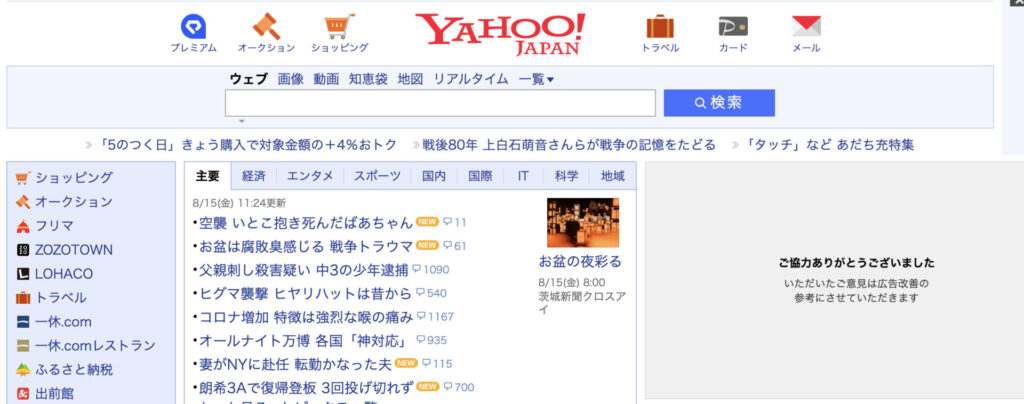
Task: Click the Yahoo! JAPAN logo
Action: 501,34
